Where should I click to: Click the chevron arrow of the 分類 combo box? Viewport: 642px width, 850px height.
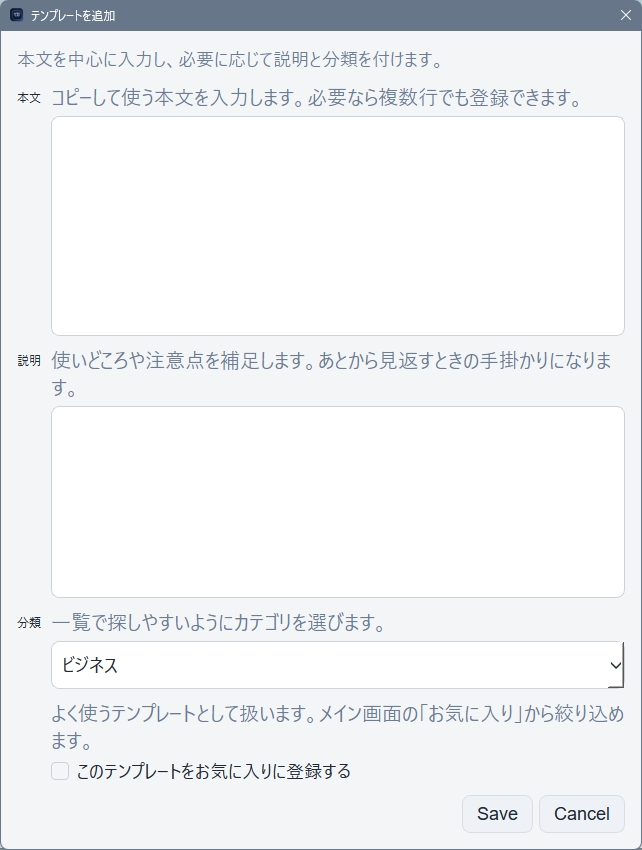coord(614,665)
